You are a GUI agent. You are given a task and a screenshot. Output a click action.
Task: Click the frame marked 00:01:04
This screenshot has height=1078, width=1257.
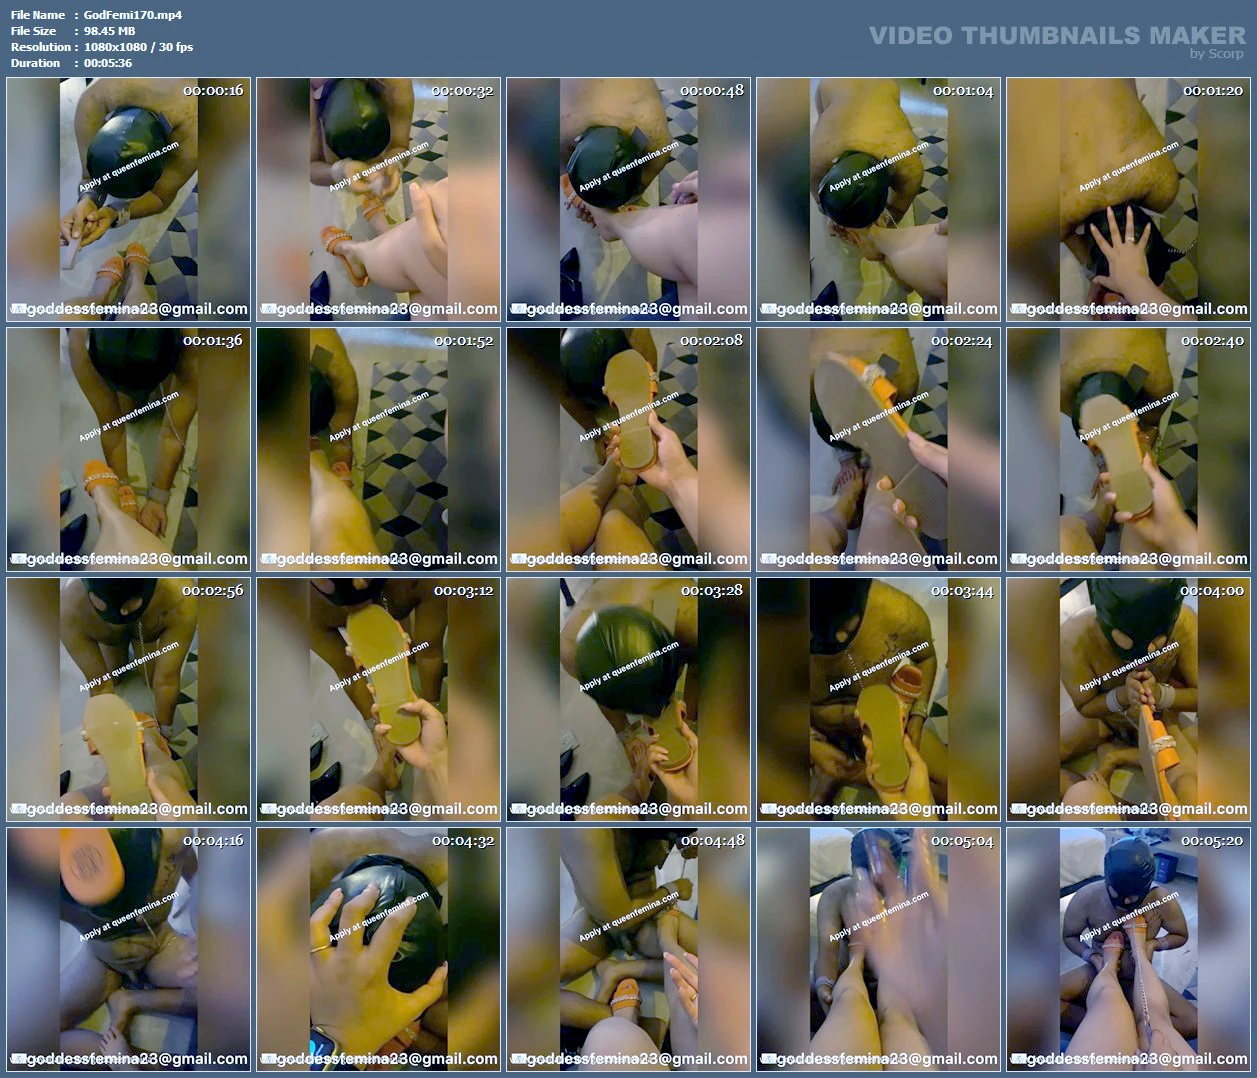878,200
